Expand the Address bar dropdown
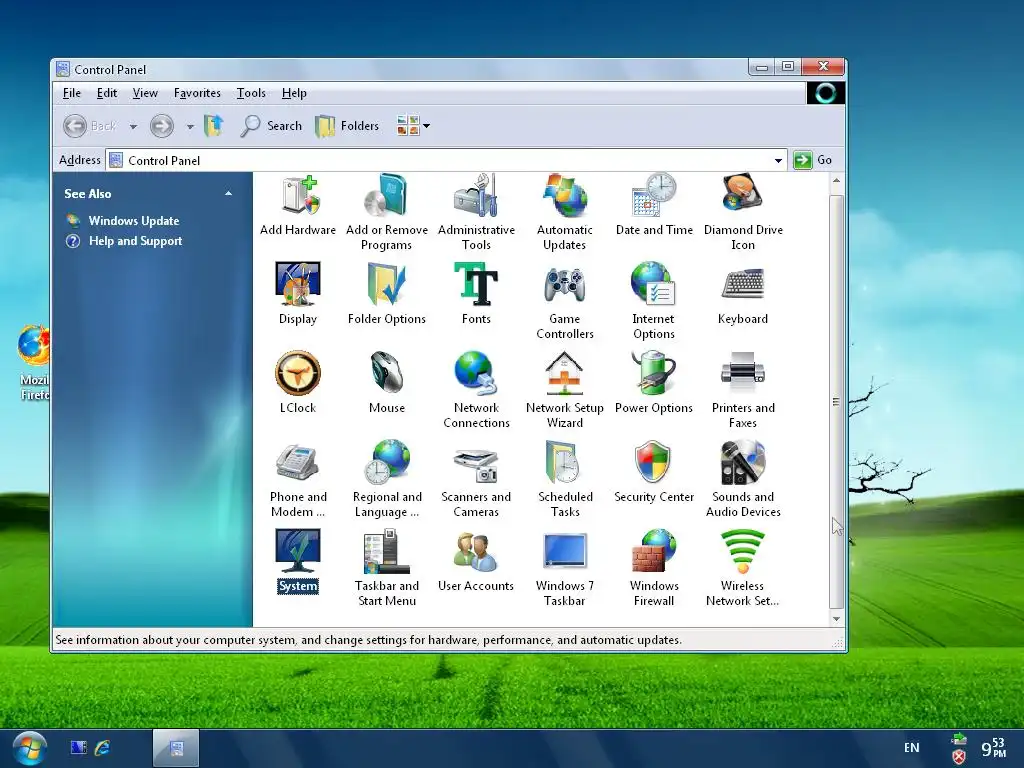The height and width of the screenshot is (768, 1024). point(778,160)
